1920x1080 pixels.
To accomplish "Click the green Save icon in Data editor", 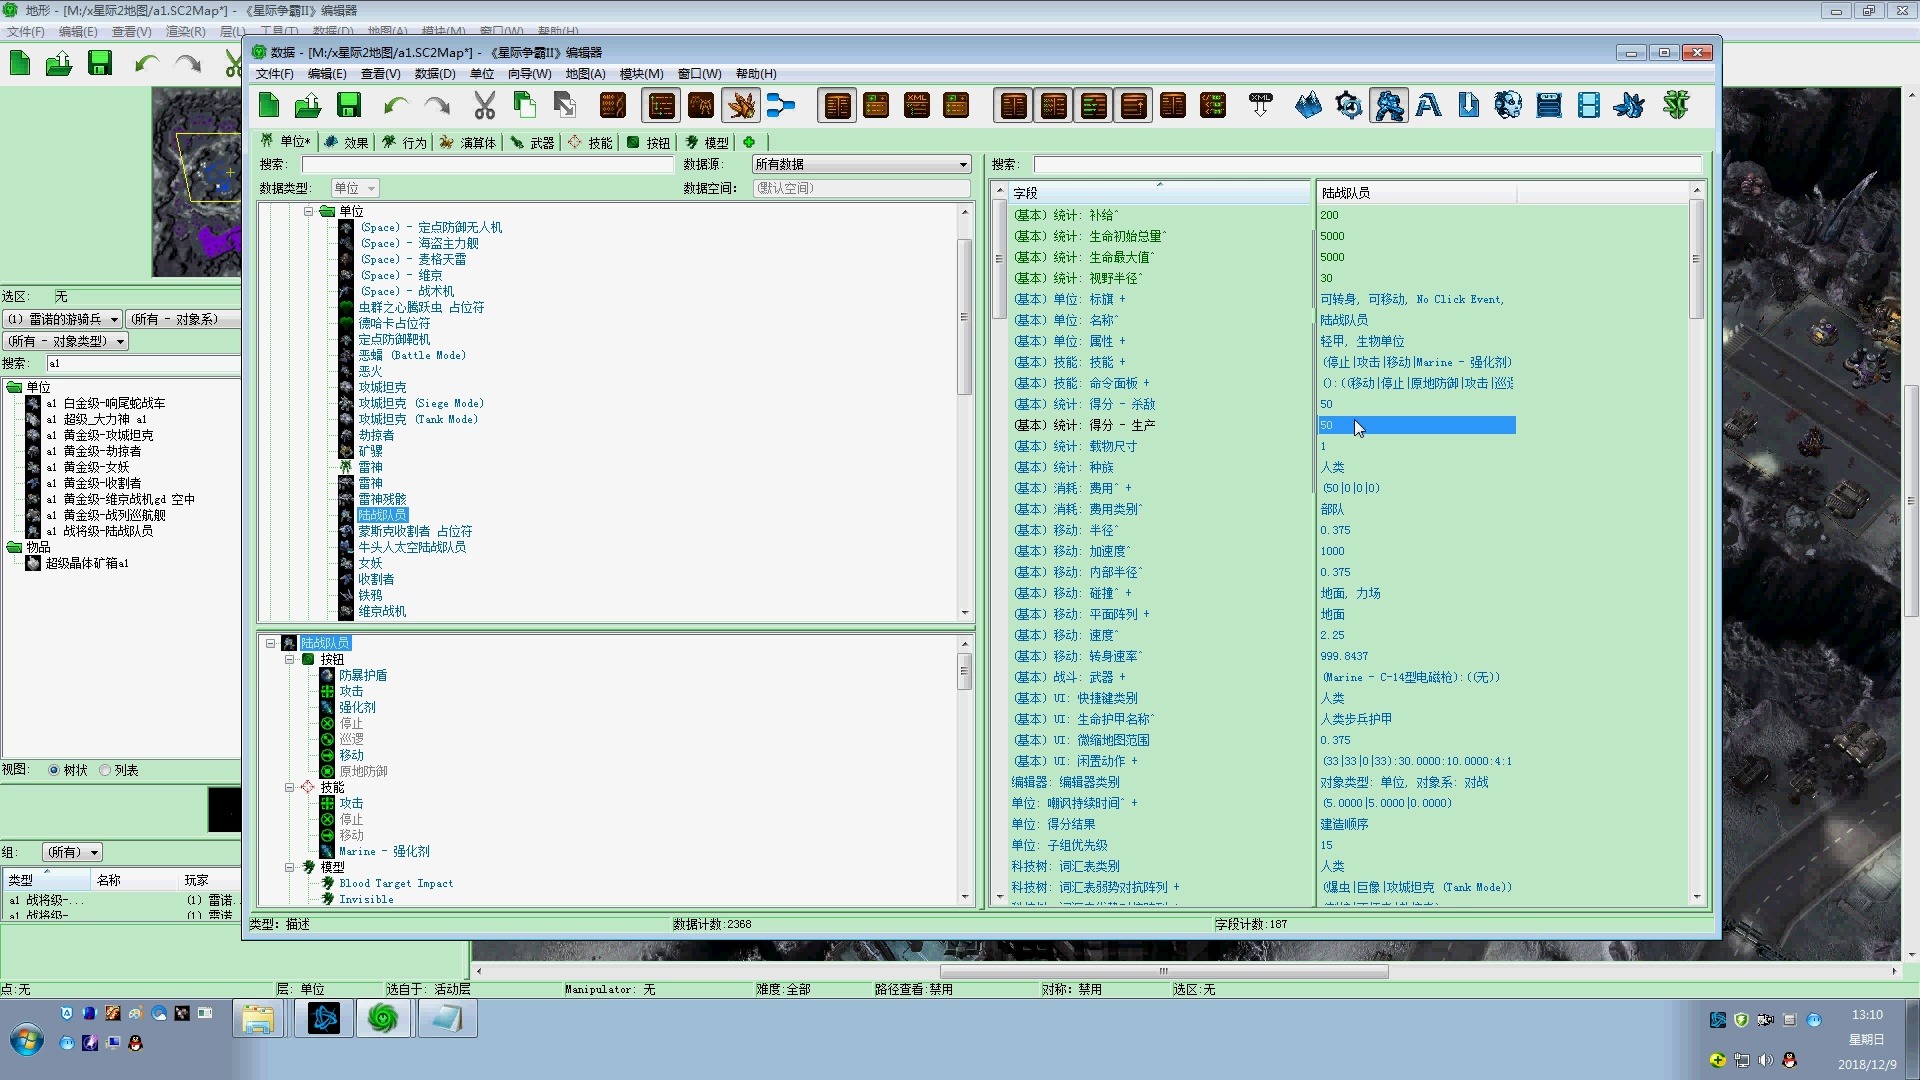I will [349, 105].
